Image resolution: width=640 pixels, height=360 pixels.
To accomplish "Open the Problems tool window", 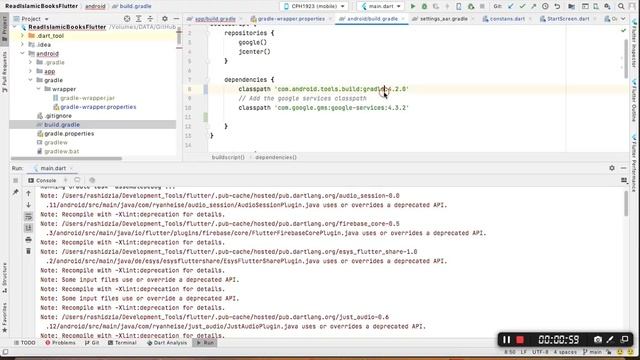I will coord(60,343).
